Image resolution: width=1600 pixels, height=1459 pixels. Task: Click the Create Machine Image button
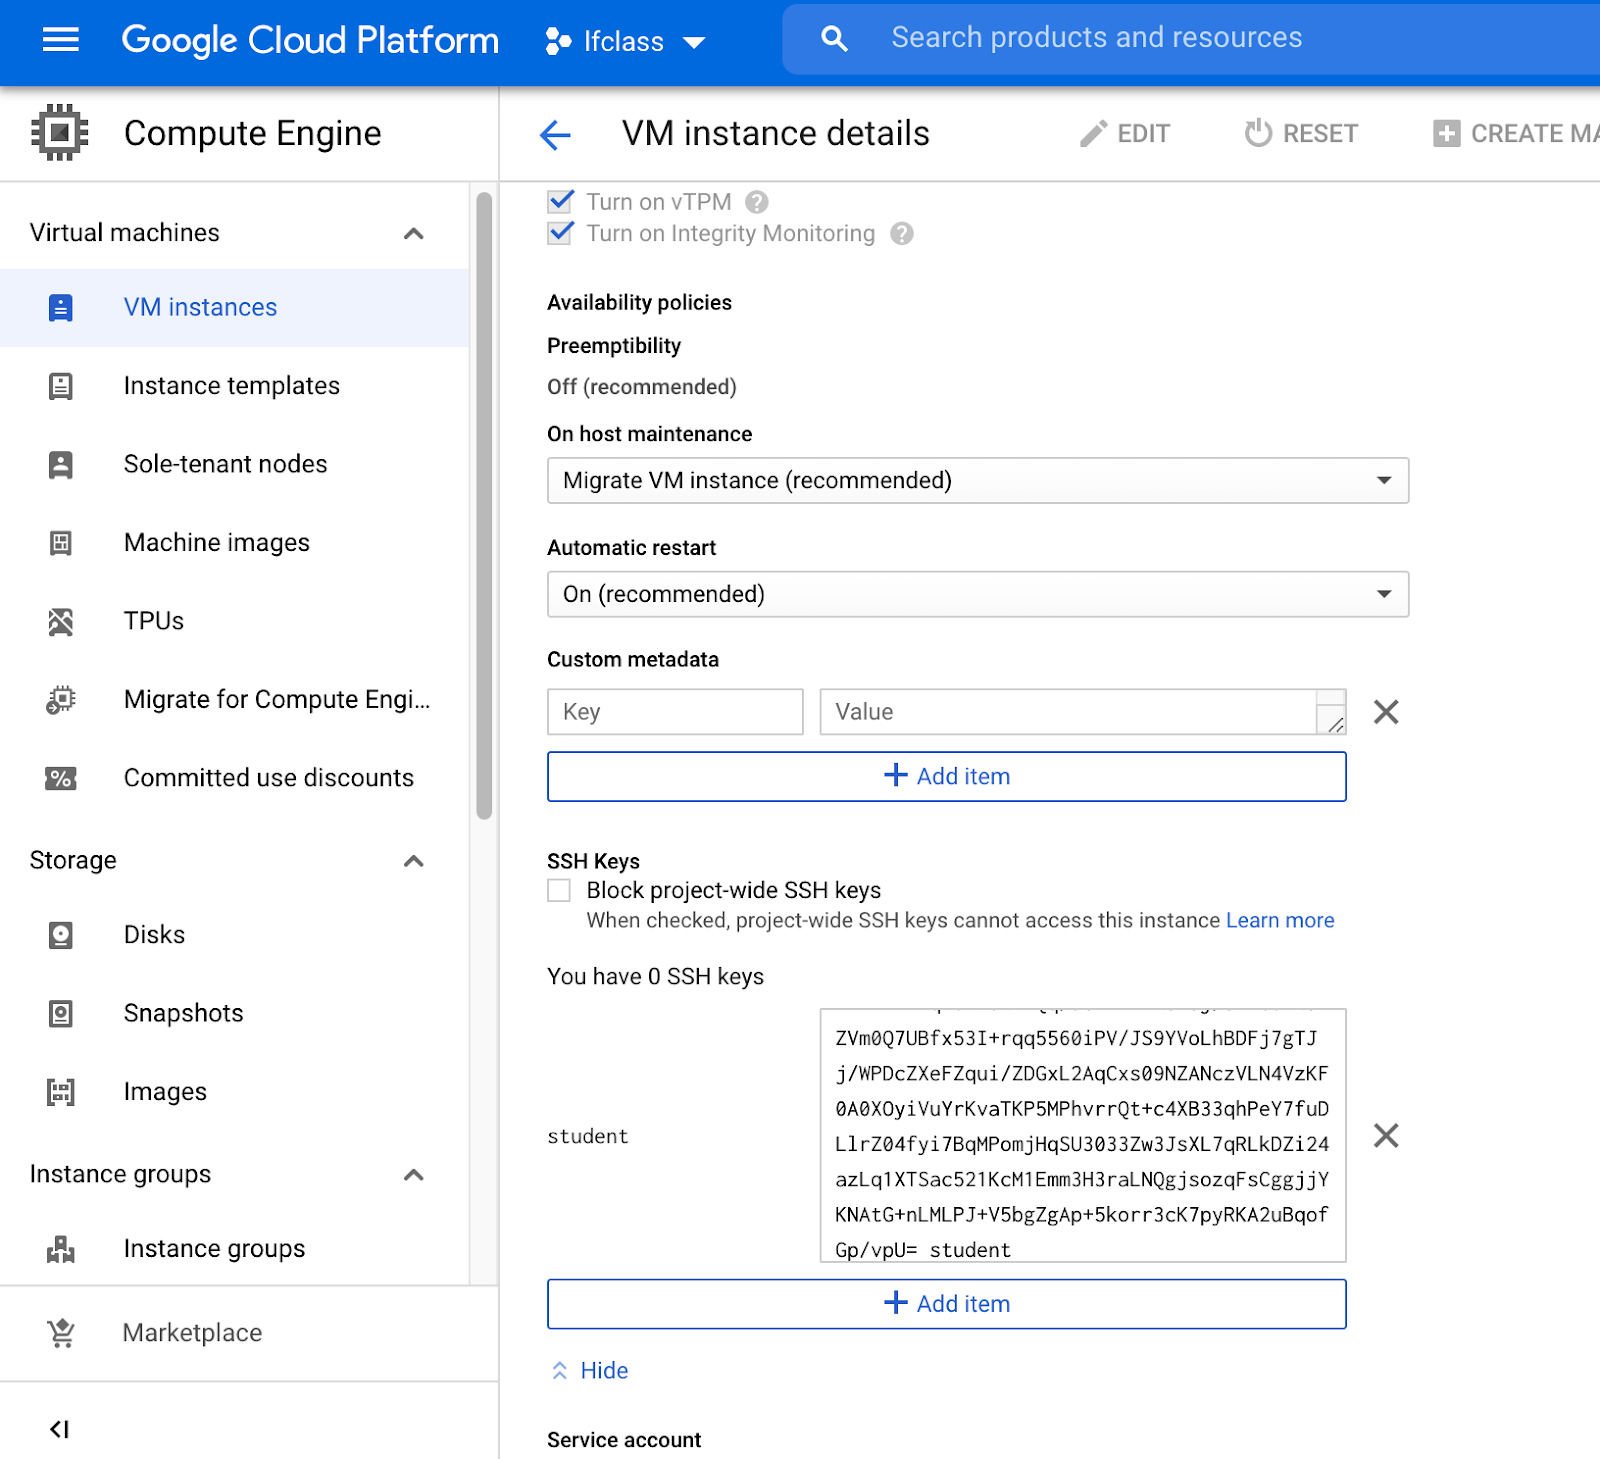(x=1515, y=134)
